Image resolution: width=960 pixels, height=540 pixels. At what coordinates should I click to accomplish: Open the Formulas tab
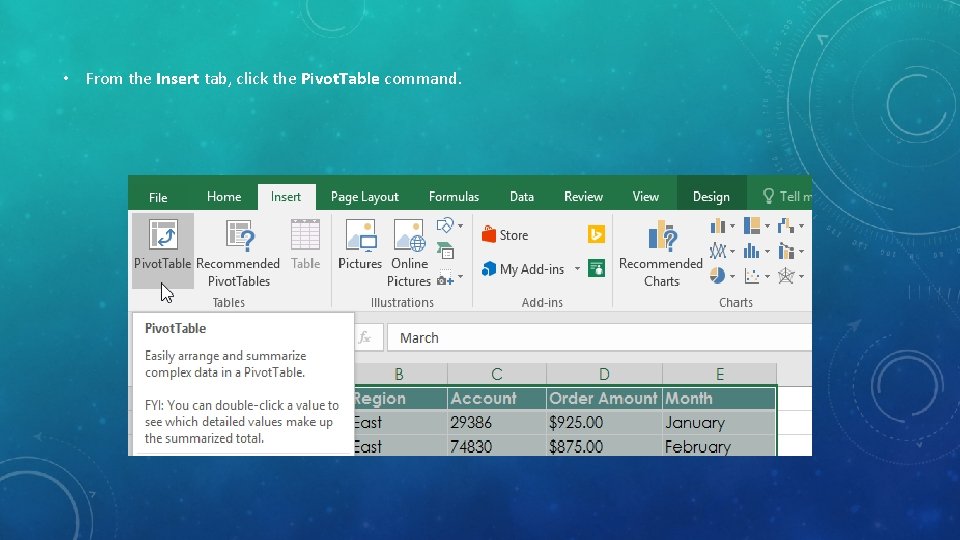coord(454,197)
